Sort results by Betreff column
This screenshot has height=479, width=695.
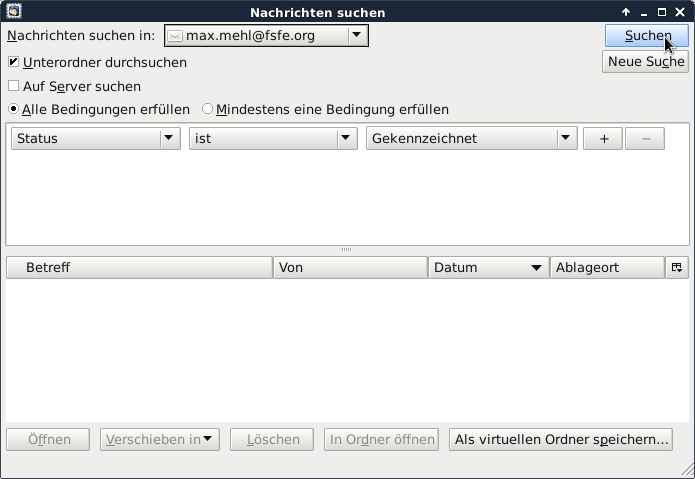point(140,268)
